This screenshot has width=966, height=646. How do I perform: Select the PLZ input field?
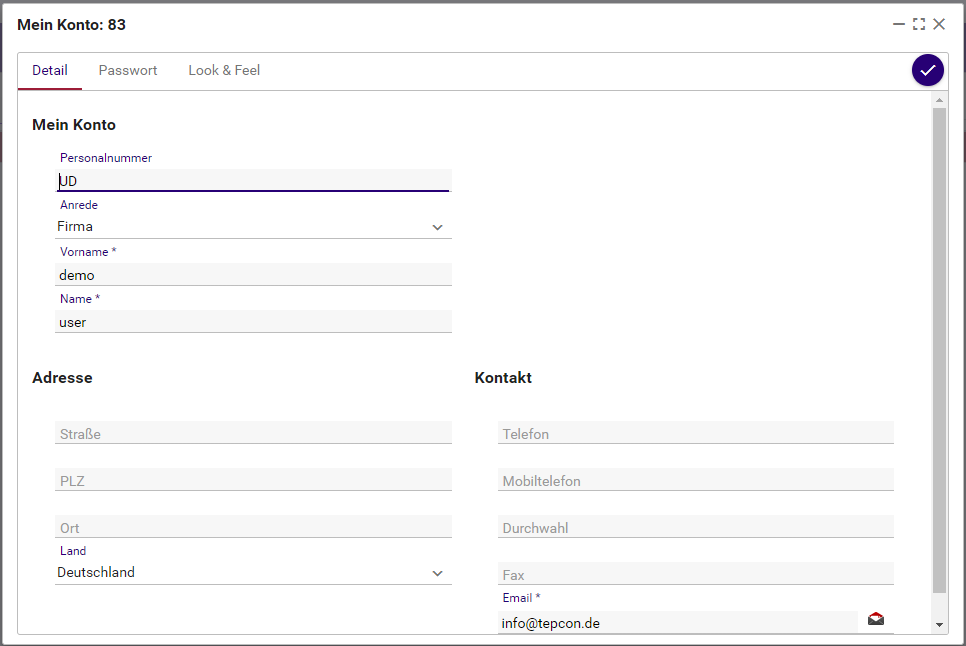point(253,481)
